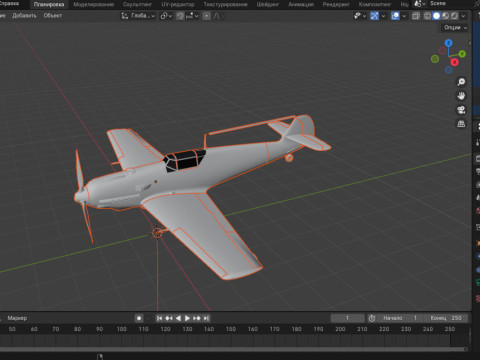Open the snapping options dropdown
480x360 pixels.
[192, 16]
